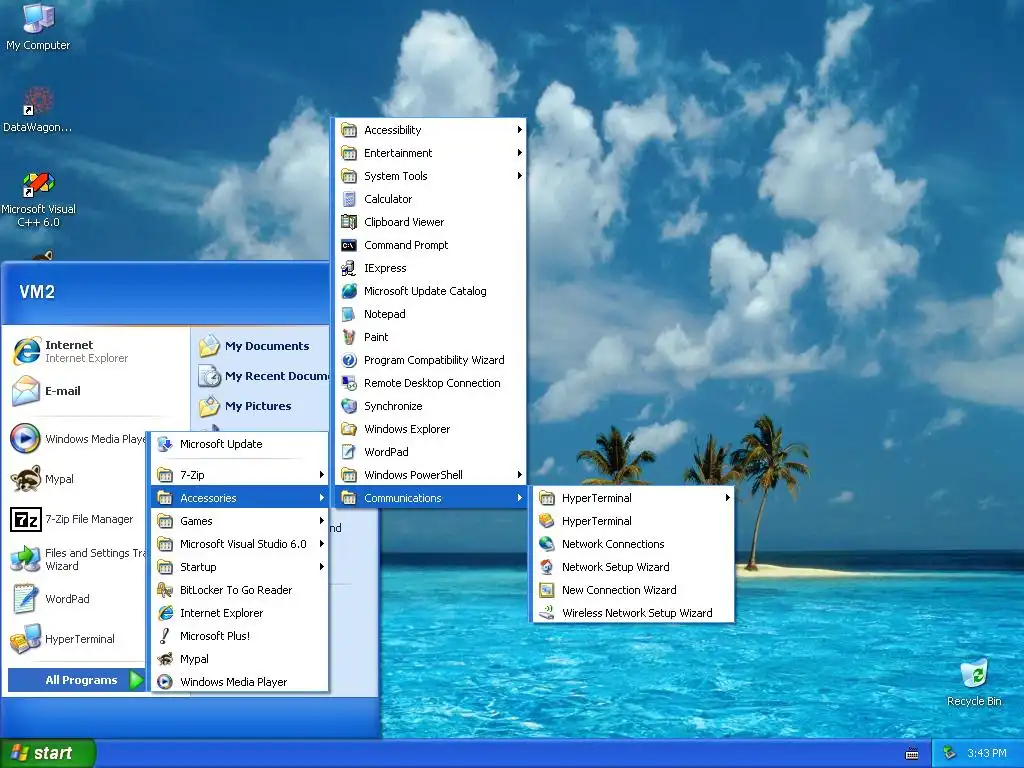Launch Windows Media Player from All Programs

tap(239, 682)
